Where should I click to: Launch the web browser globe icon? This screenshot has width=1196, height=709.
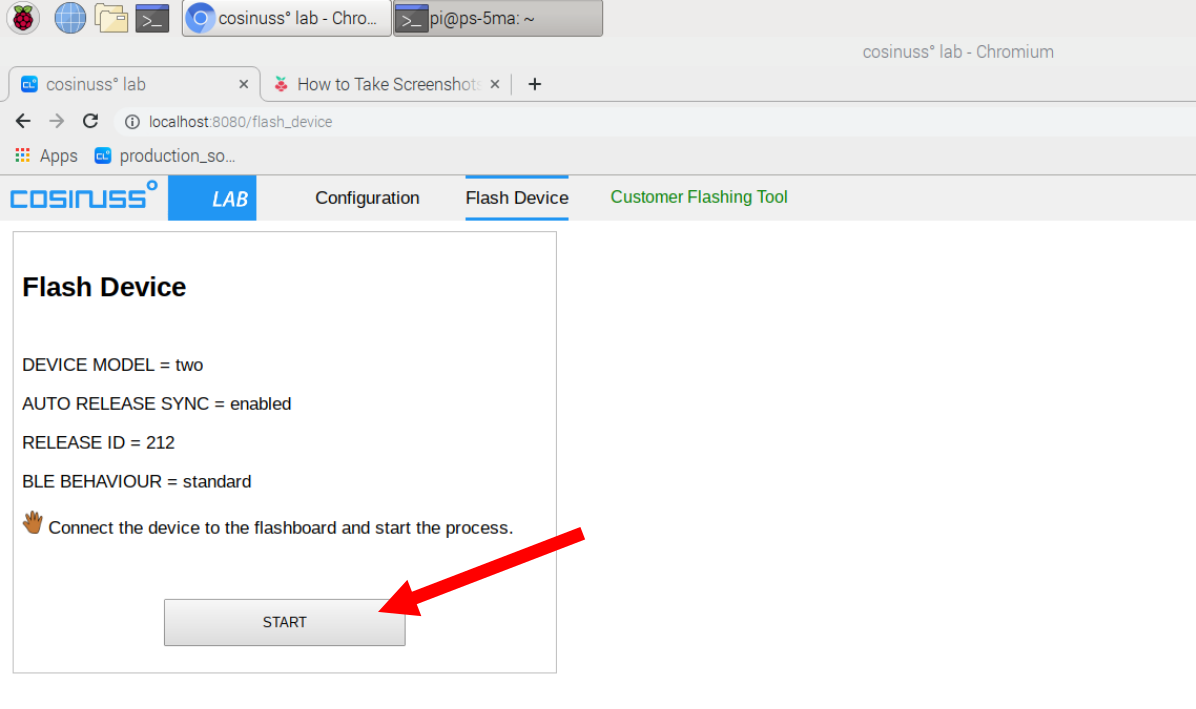[70, 18]
